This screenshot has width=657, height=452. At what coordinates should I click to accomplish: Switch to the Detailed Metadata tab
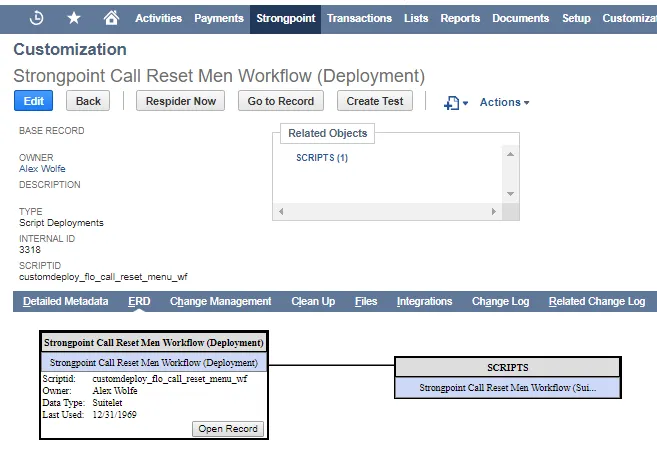(65, 302)
